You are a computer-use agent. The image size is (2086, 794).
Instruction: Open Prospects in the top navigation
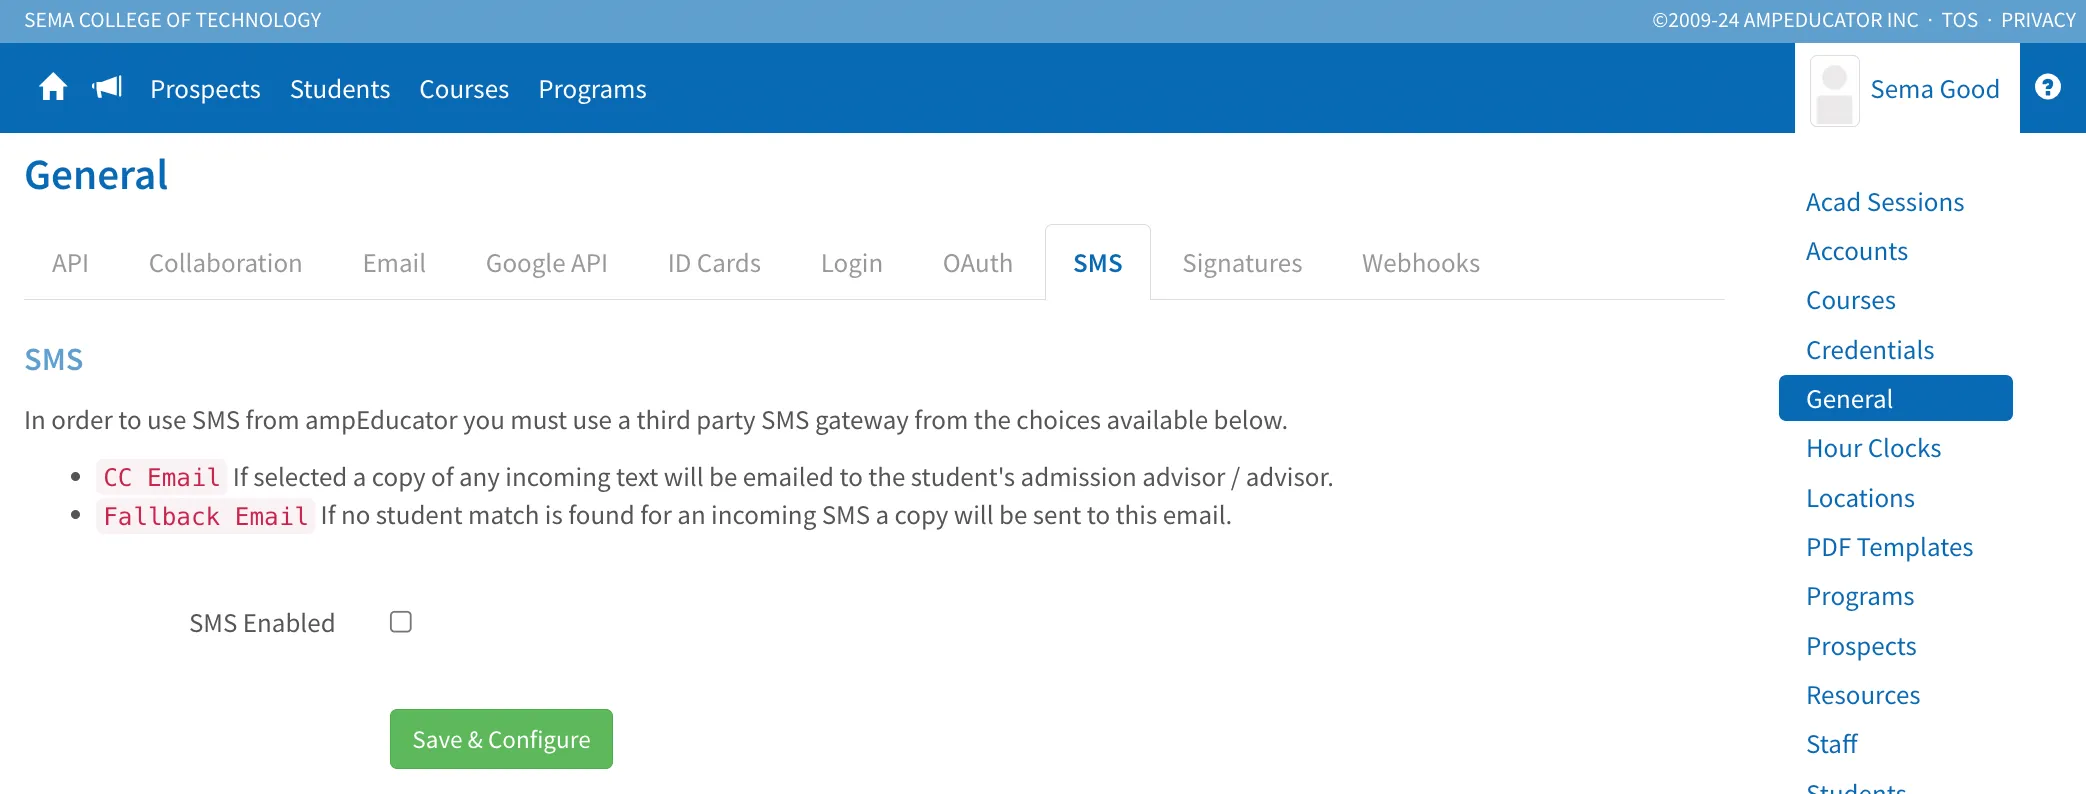[205, 89]
